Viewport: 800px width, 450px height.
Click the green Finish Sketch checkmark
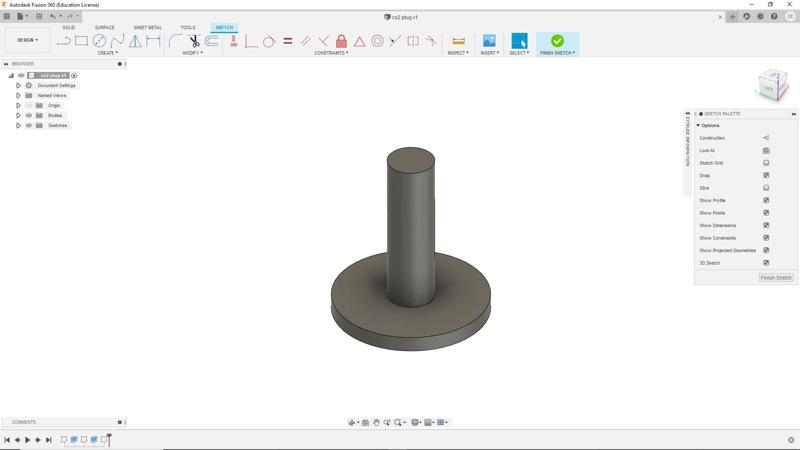pyautogui.click(x=557, y=41)
